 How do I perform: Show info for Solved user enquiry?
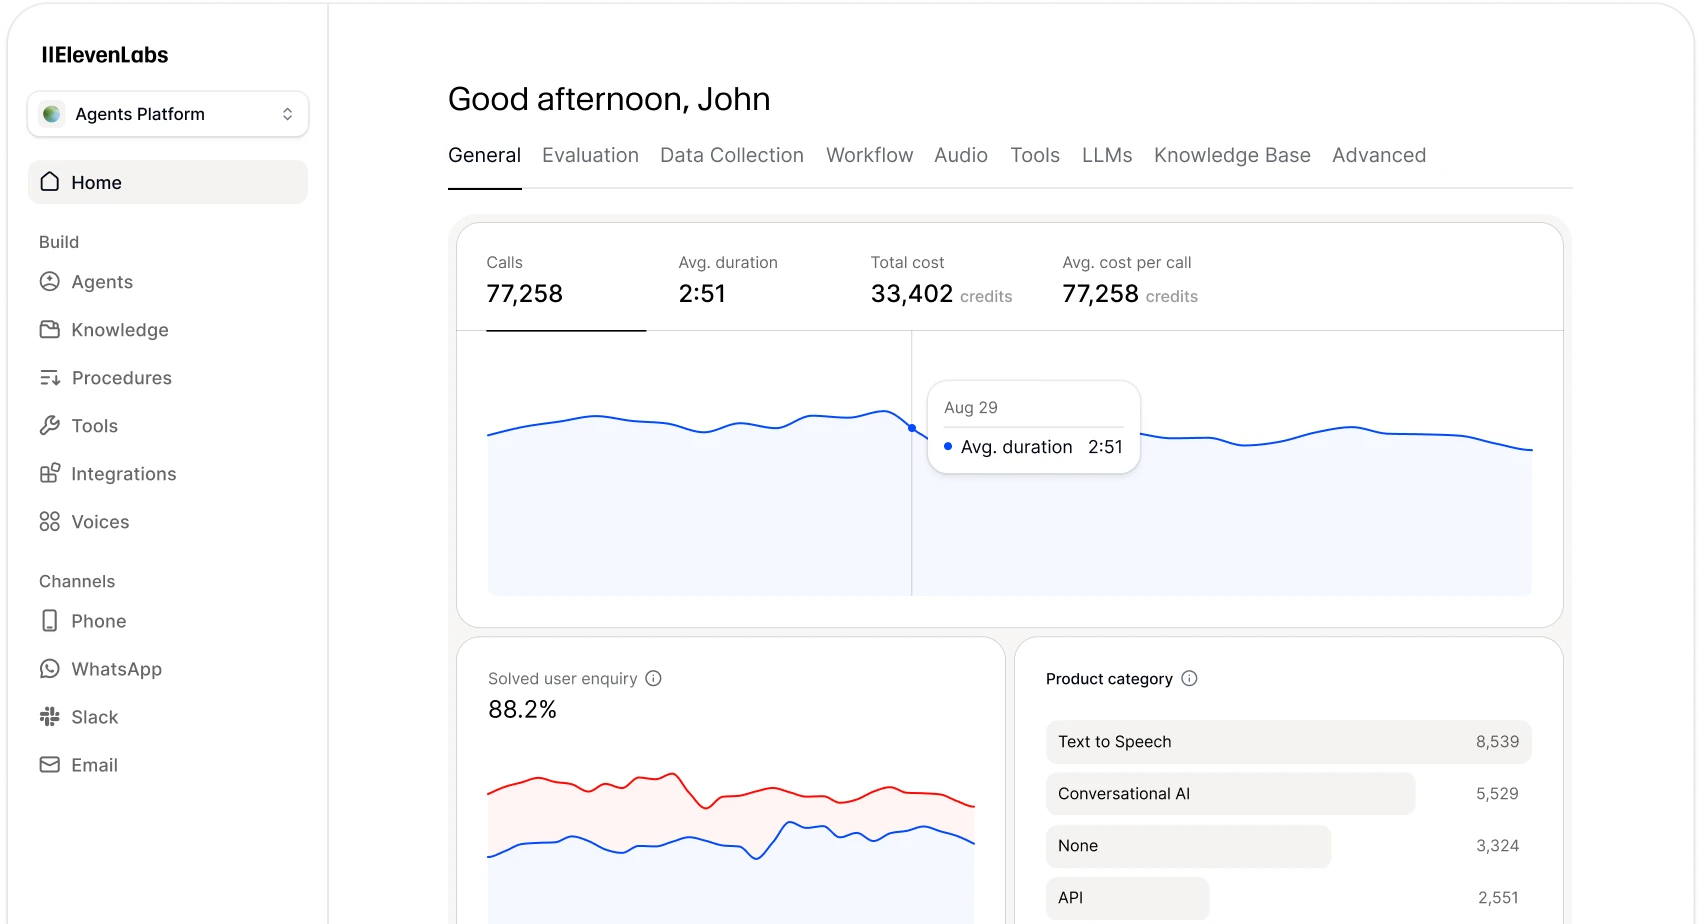click(x=653, y=678)
